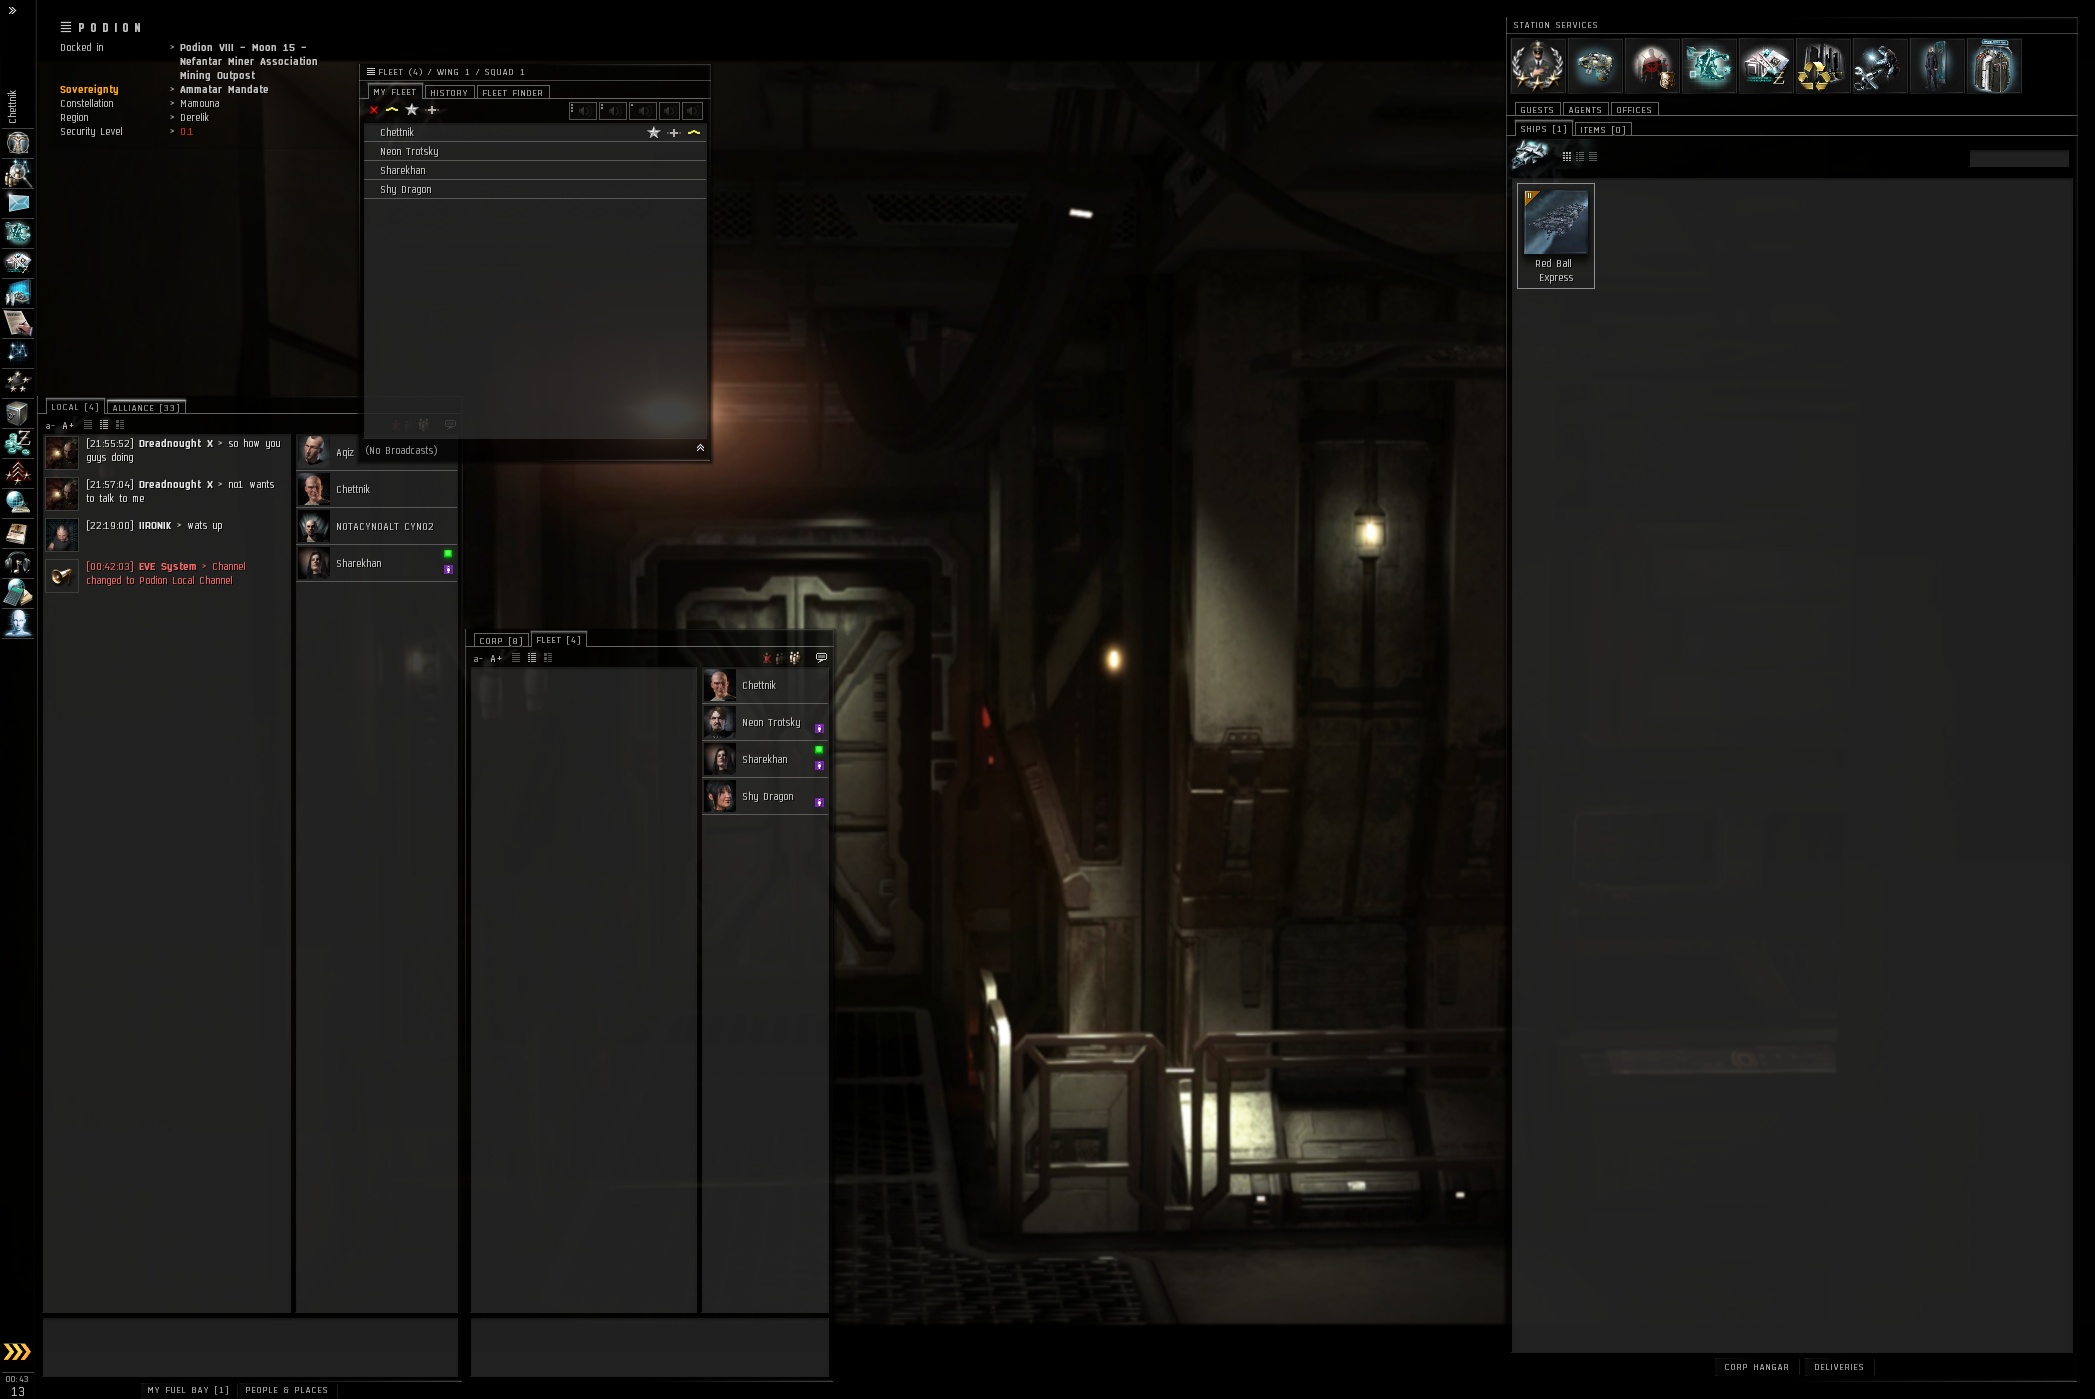
Task: Open the Bounty Office station service
Action: pyautogui.click(x=1651, y=66)
